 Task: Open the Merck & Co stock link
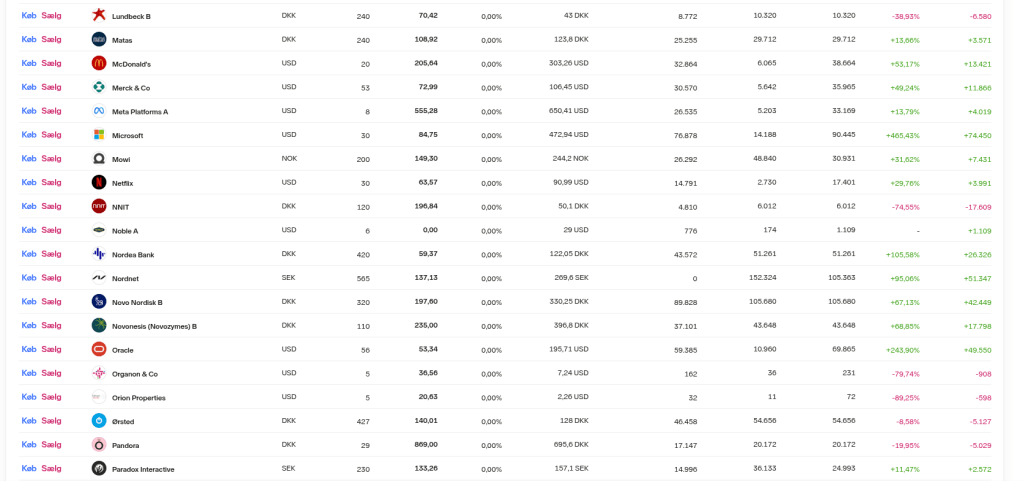coord(131,88)
